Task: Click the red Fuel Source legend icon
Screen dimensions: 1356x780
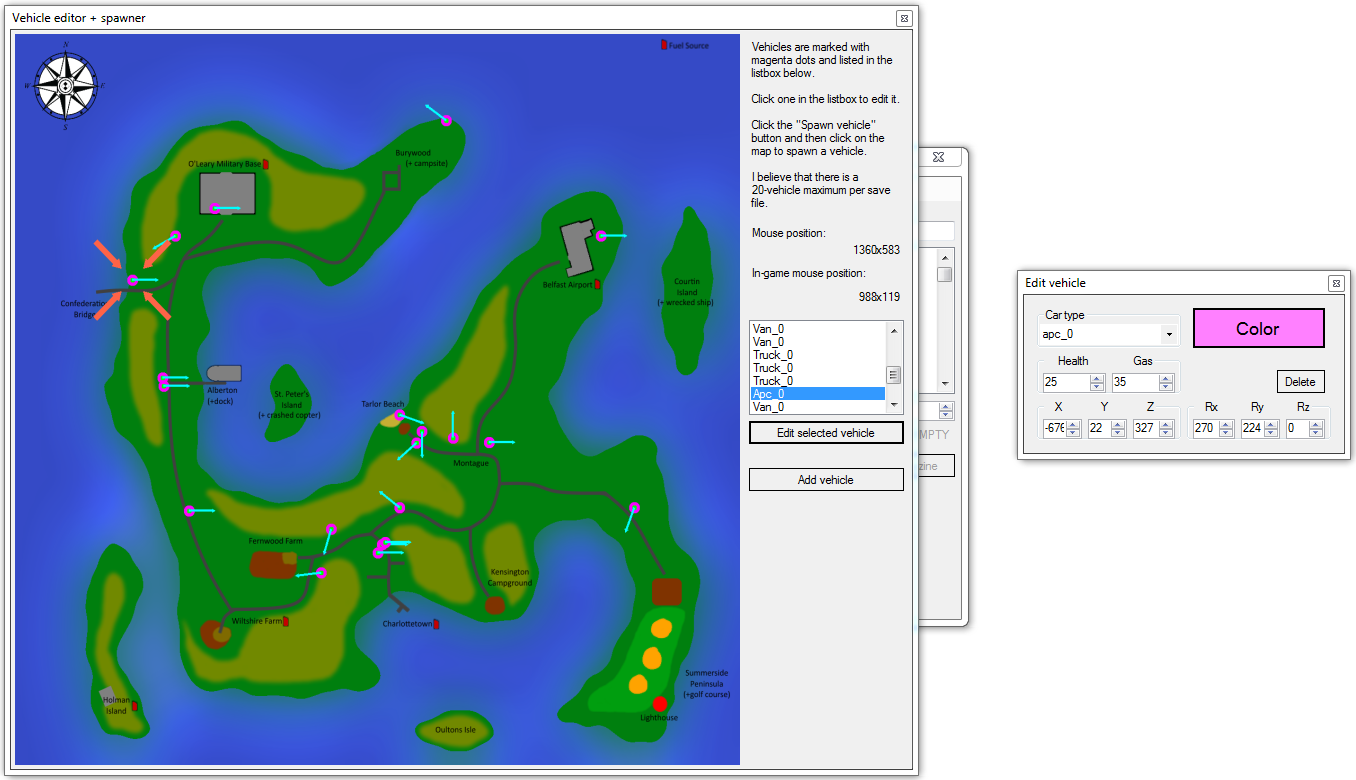Action: point(663,45)
